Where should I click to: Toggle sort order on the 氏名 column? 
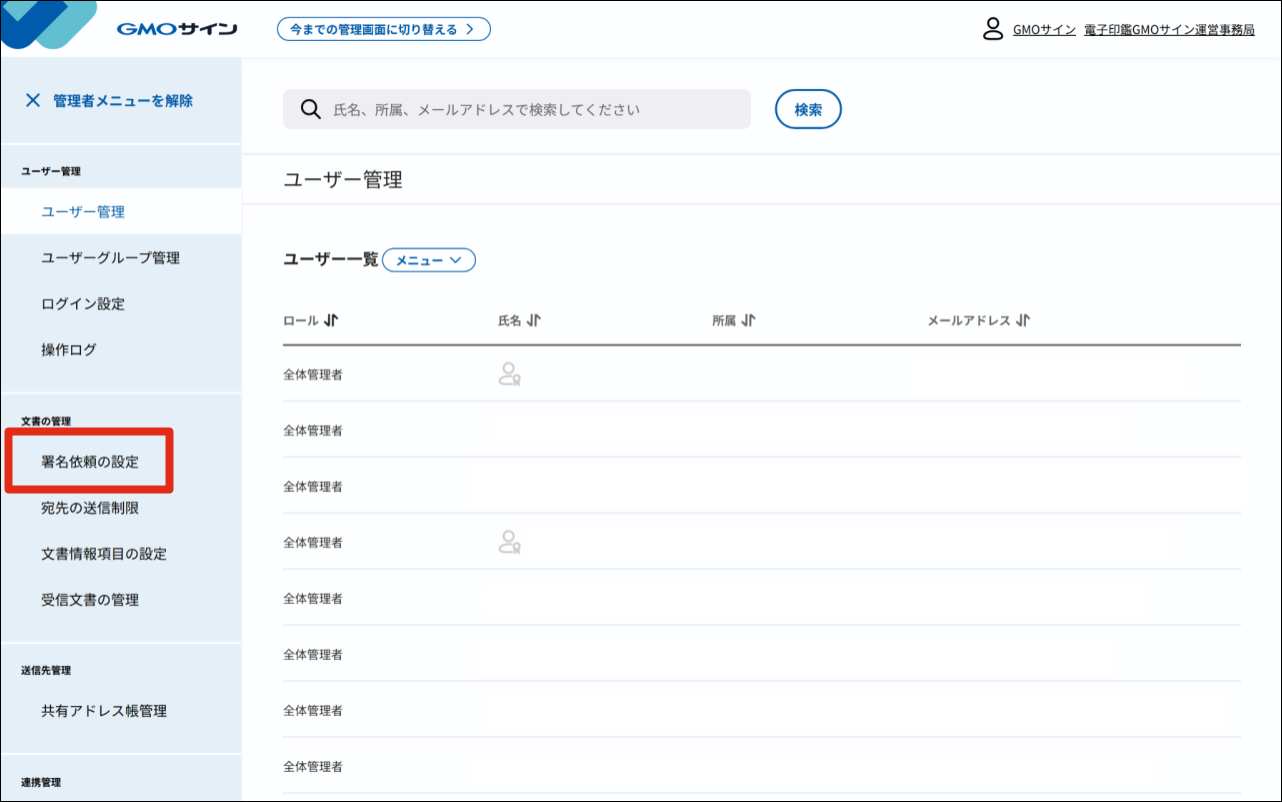534,320
